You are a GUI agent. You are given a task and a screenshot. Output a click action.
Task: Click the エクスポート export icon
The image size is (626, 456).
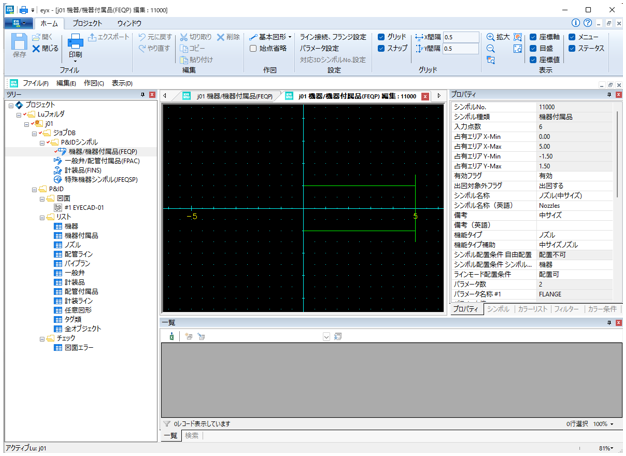tap(92, 37)
